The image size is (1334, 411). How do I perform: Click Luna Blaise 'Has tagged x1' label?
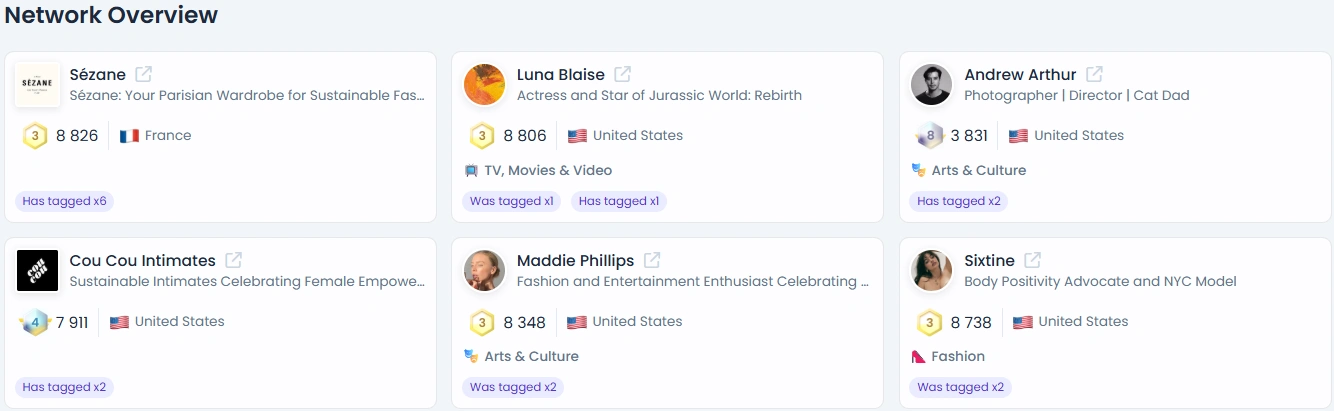coord(619,201)
